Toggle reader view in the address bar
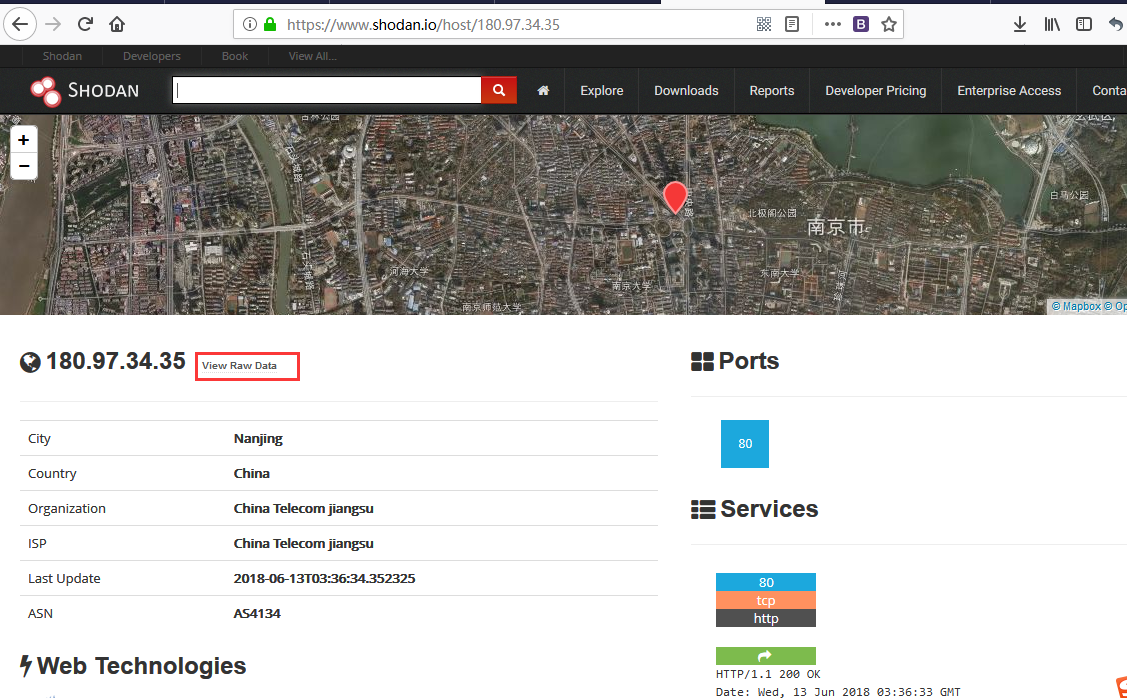Screen dimensions: 1127x698 [792, 24]
